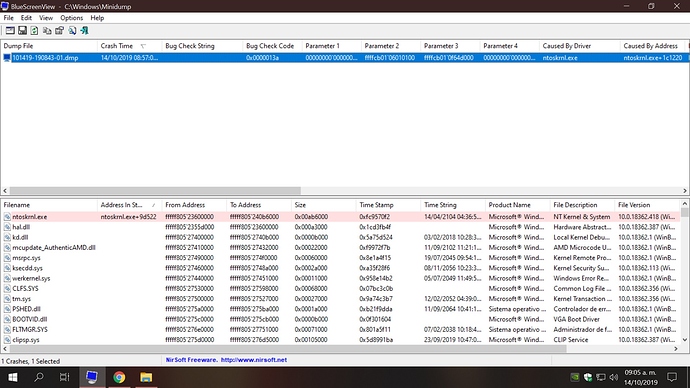This screenshot has height=388, width=690.
Task: Sort lower pane by Filename column
Action: [x=49, y=205]
